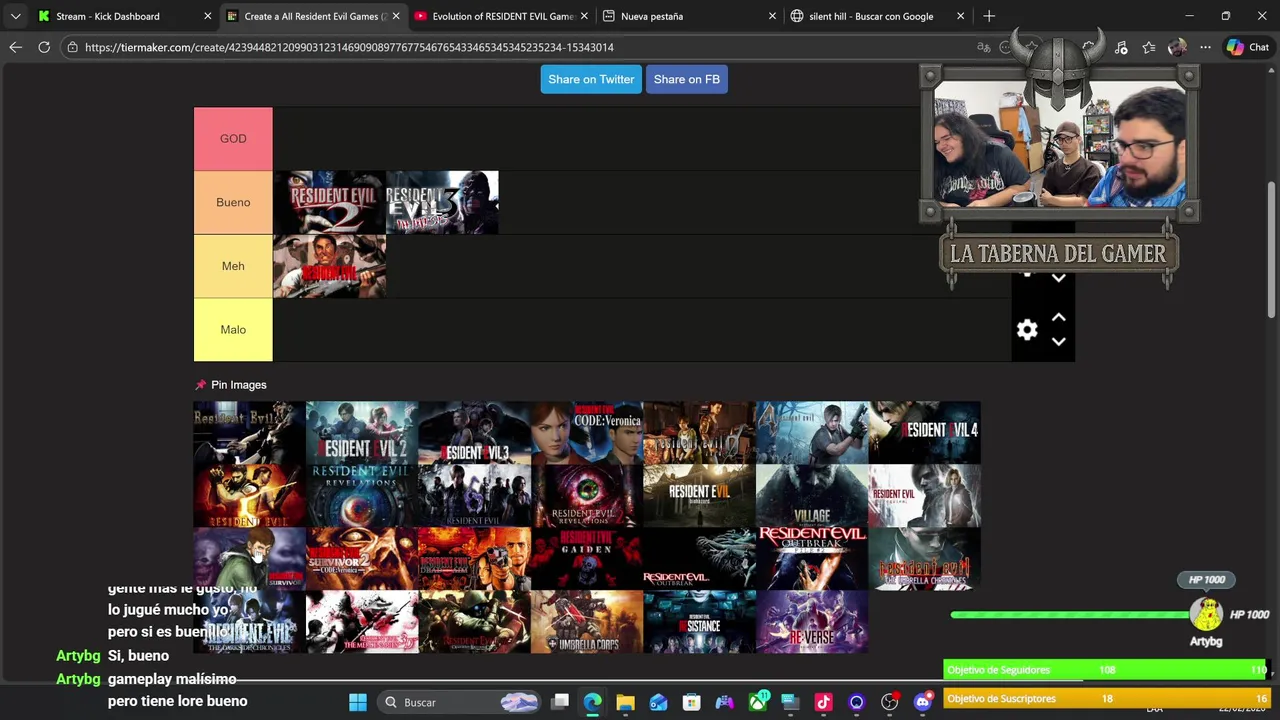Open the Favorites list icon
The image size is (1280, 720).
tap(1149, 47)
